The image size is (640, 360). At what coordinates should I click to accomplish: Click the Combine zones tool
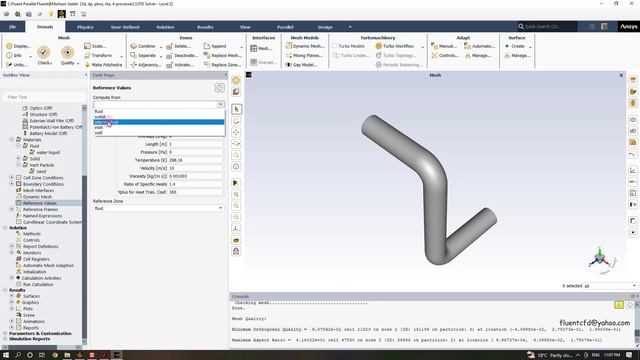pos(143,46)
